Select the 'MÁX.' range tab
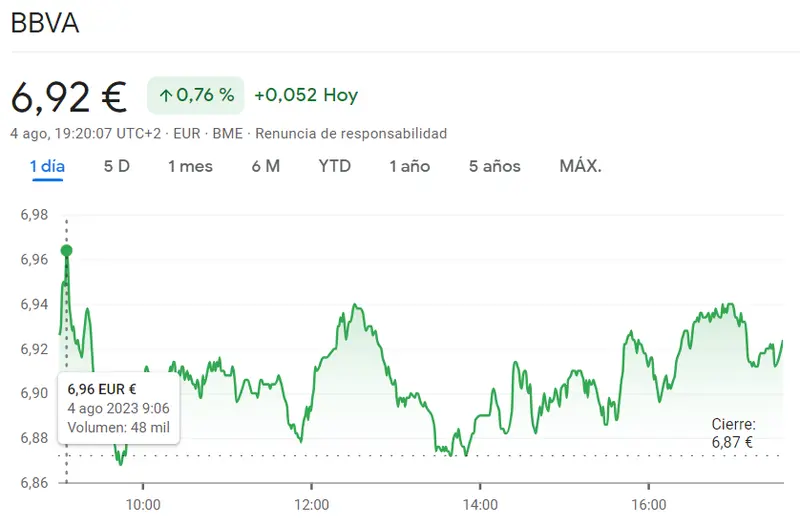 pos(581,166)
